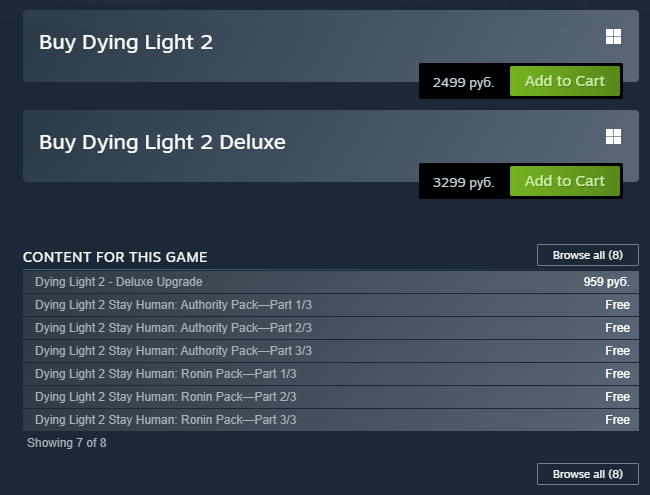Select Ronin Pack—Part 1/3 DLC entry
The width and height of the screenshot is (650, 495).
[165, 374]
